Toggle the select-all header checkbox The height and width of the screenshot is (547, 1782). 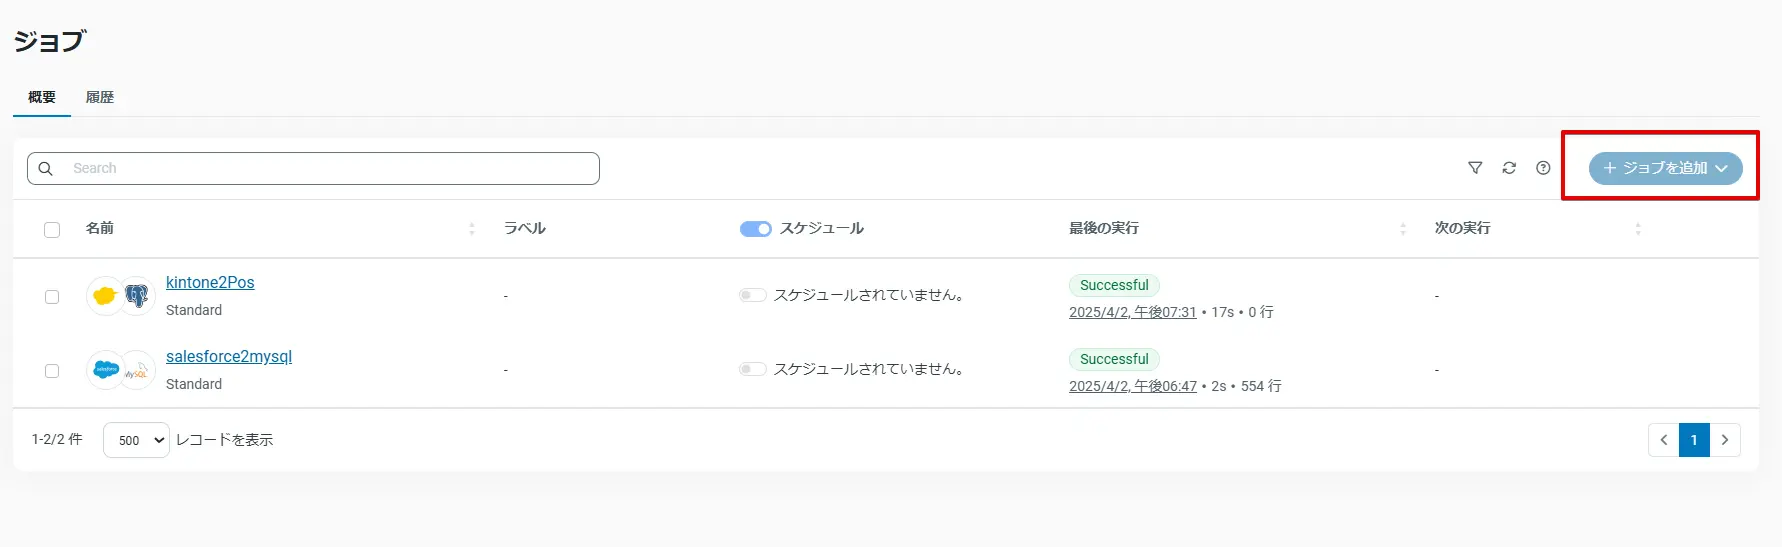(52, 230)
